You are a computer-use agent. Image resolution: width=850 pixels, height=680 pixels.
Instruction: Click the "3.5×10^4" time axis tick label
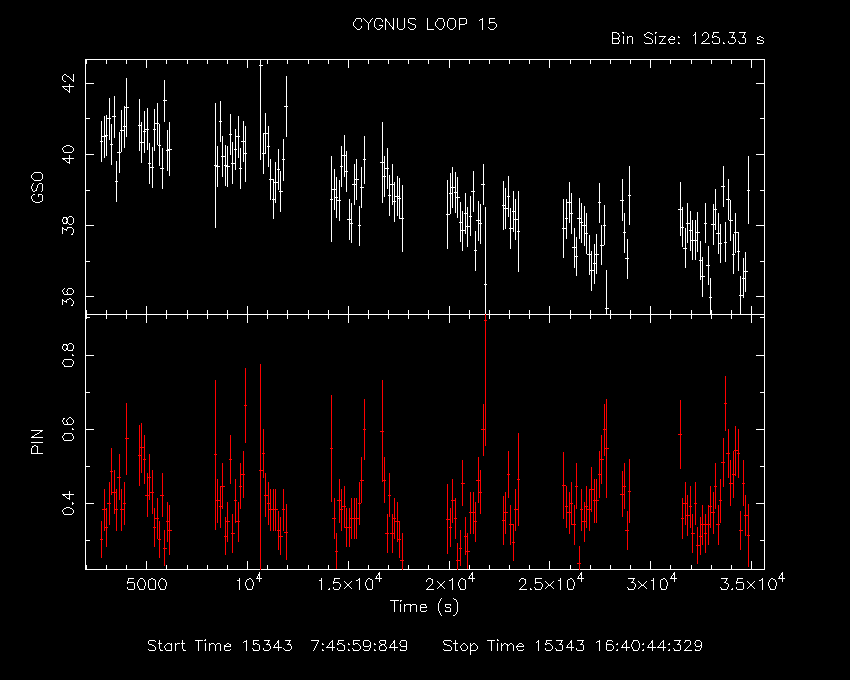click(752, 583)
